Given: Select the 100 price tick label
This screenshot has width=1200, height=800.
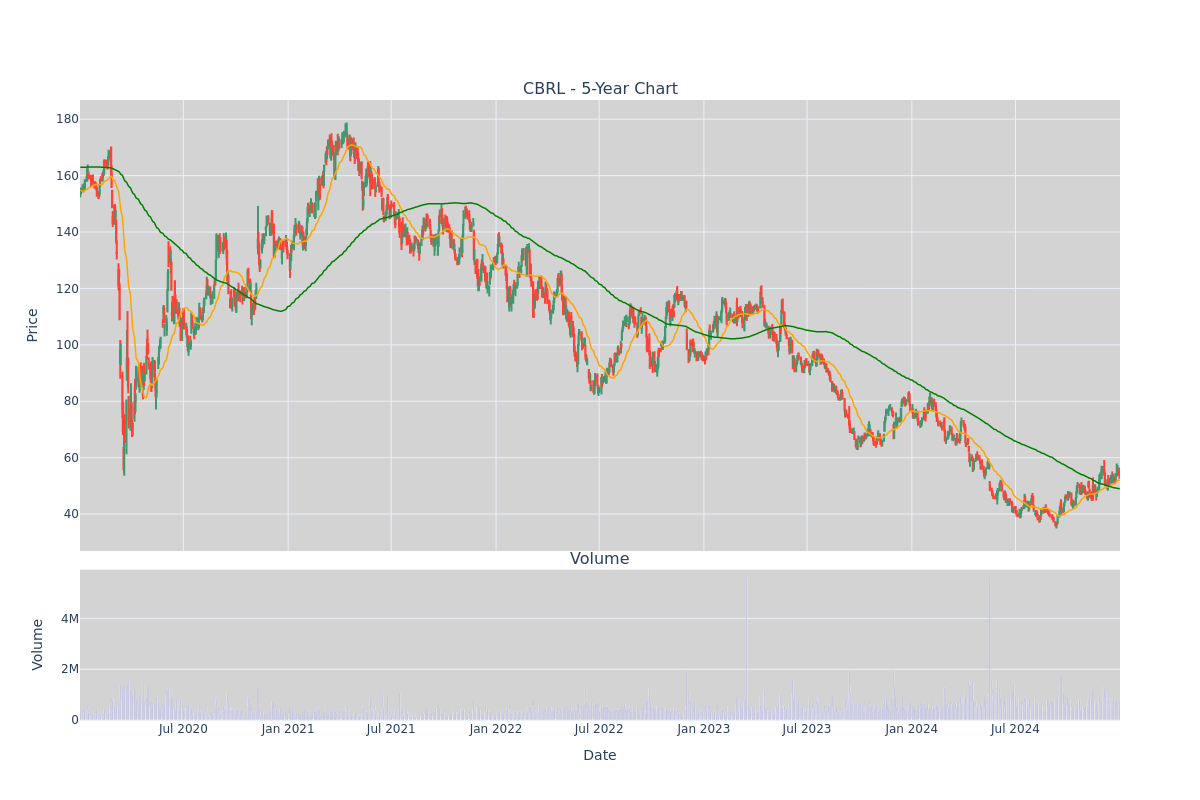Looking at the screenshot, I should pyautogui.click(x=67, y=345).
